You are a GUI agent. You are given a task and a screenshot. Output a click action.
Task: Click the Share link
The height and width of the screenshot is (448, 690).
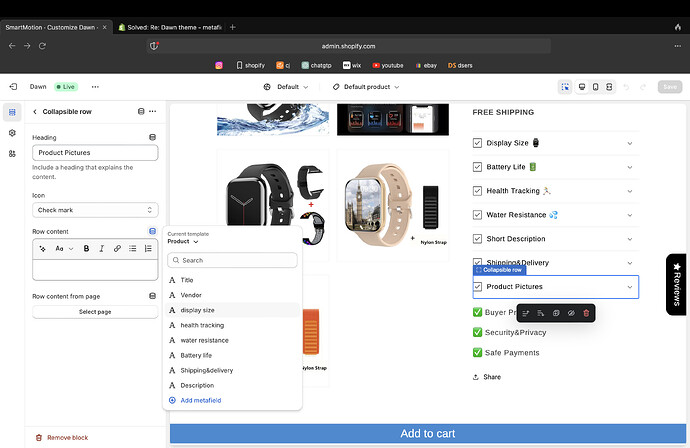pyautogui.click(x=487, y=377)
